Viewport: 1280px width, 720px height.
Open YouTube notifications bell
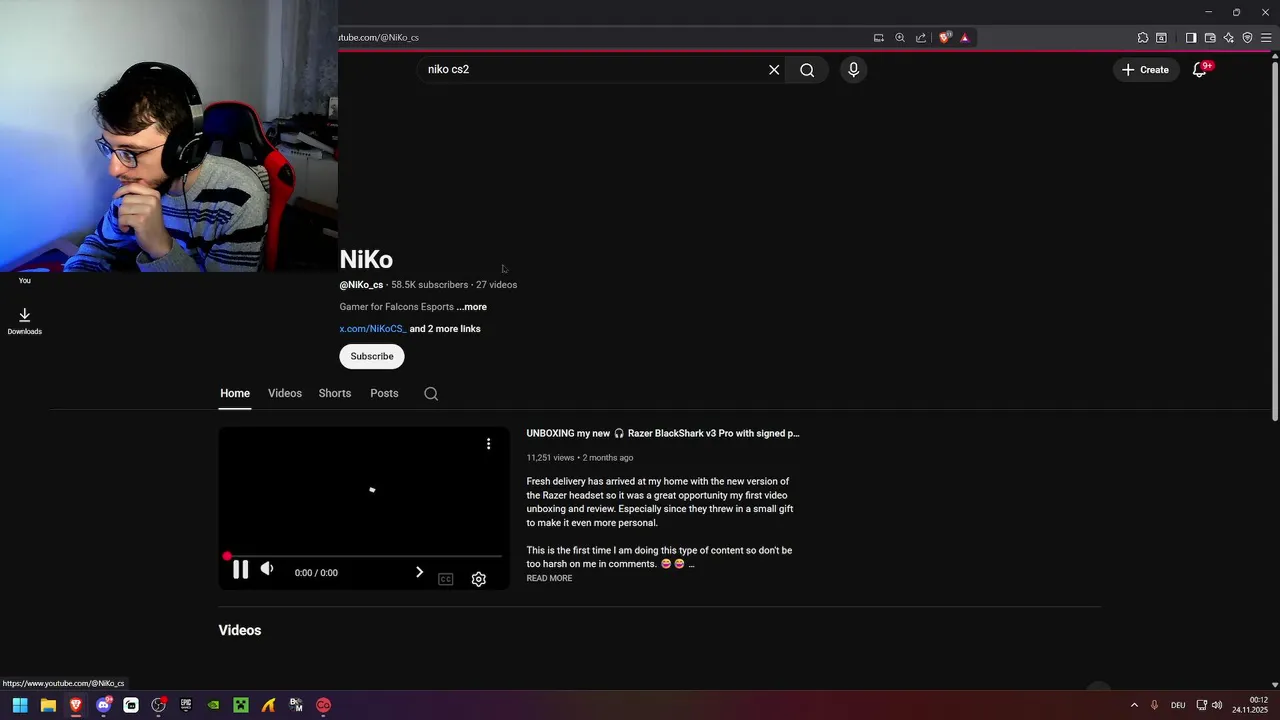(1200, 69)
